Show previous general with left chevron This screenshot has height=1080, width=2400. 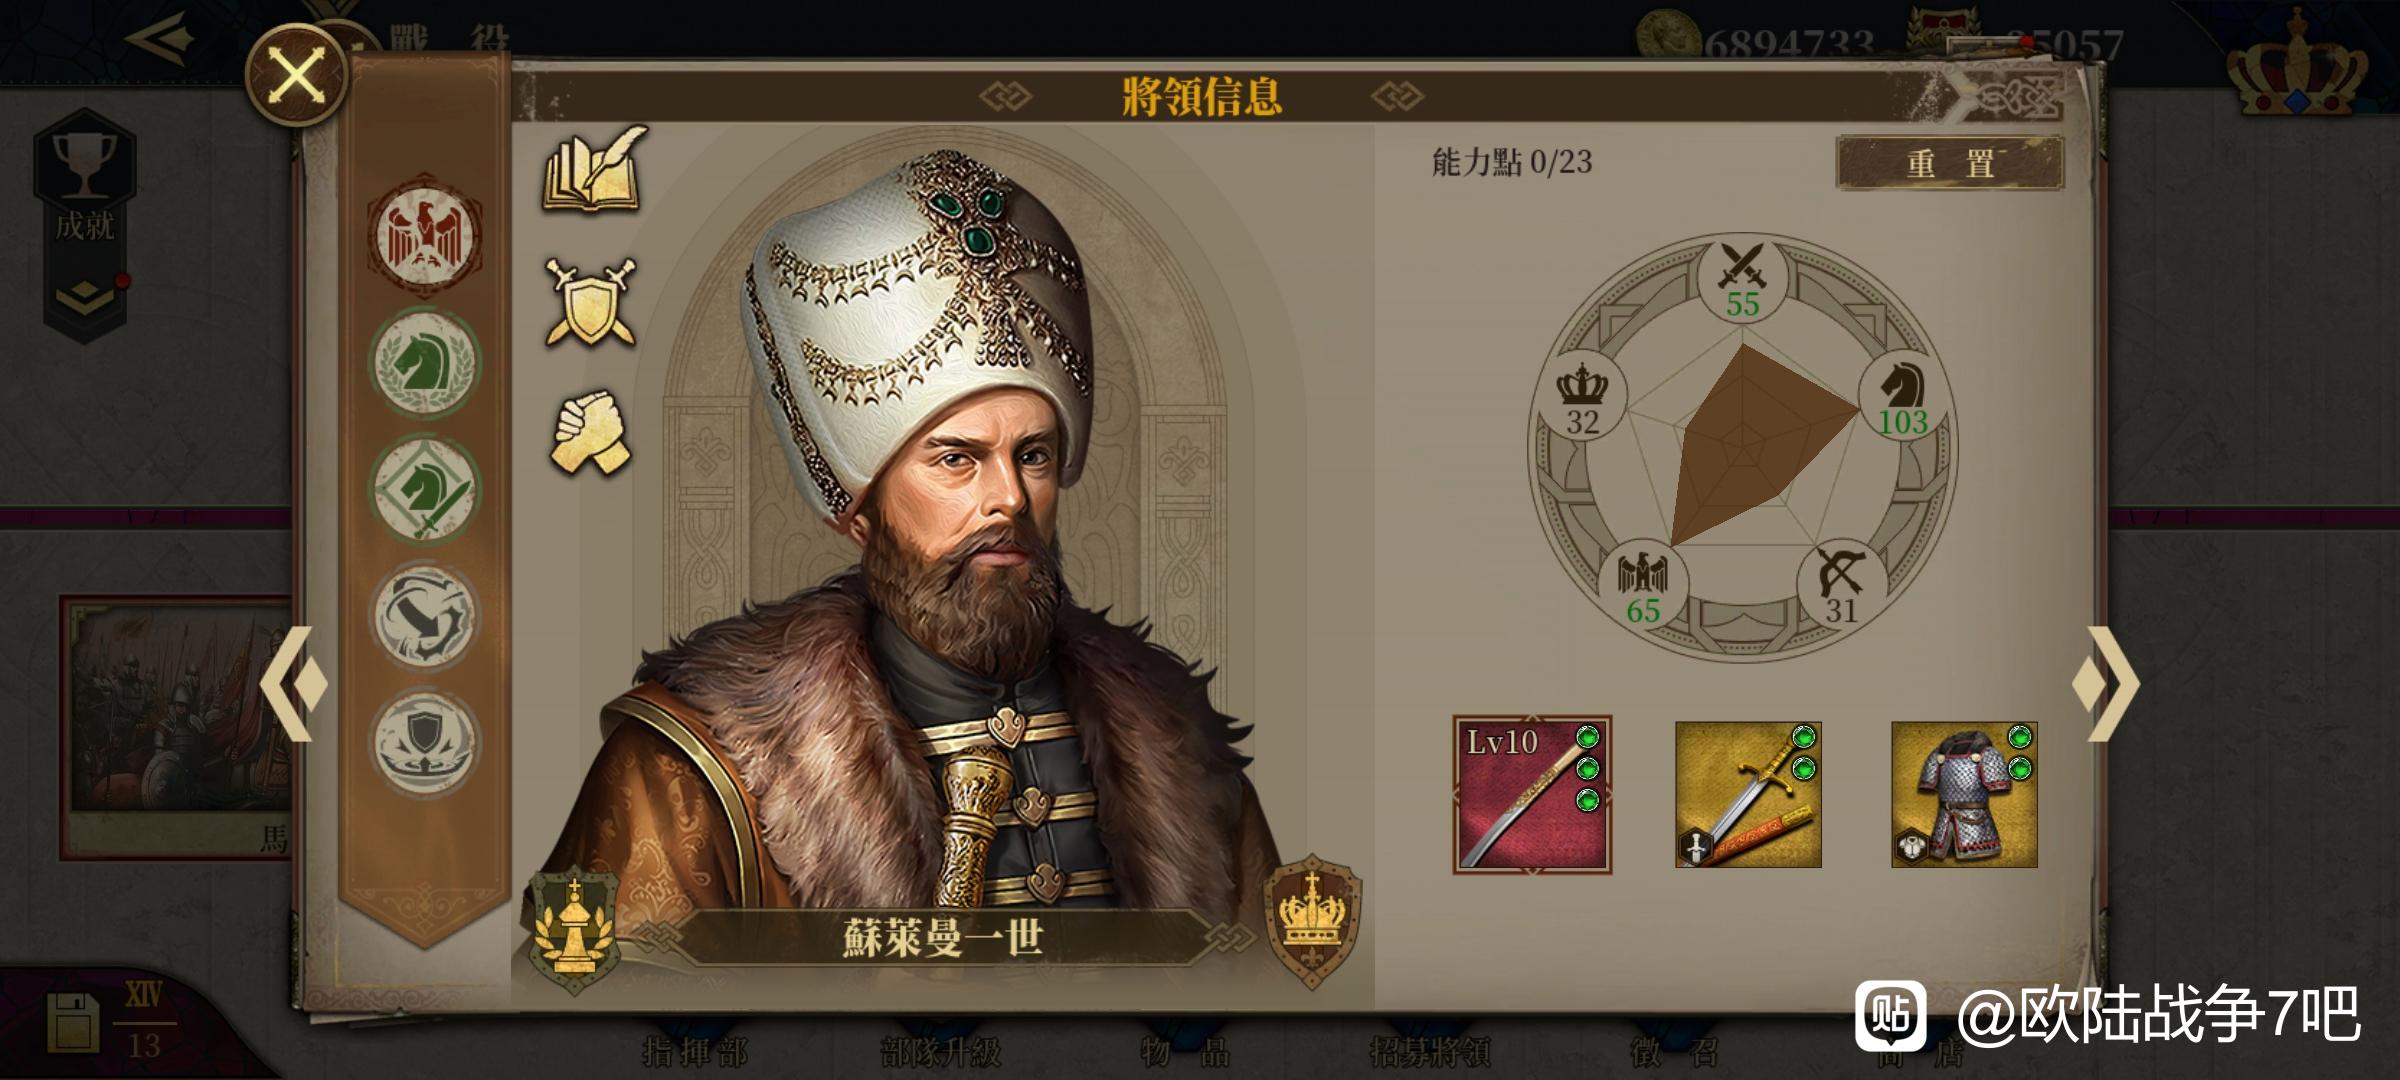294,684
